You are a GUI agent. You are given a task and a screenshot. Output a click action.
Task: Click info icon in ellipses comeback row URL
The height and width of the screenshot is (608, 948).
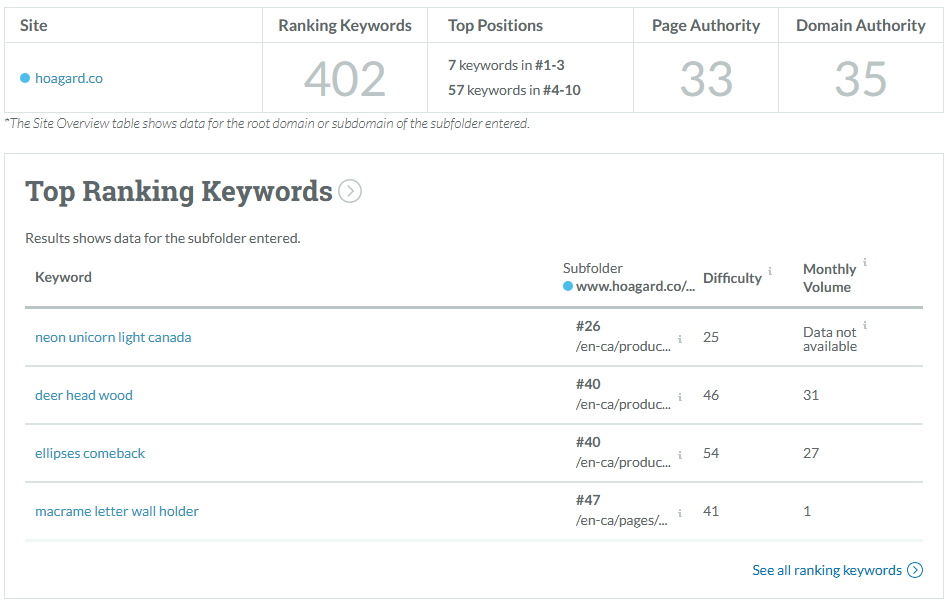[680, 455]
